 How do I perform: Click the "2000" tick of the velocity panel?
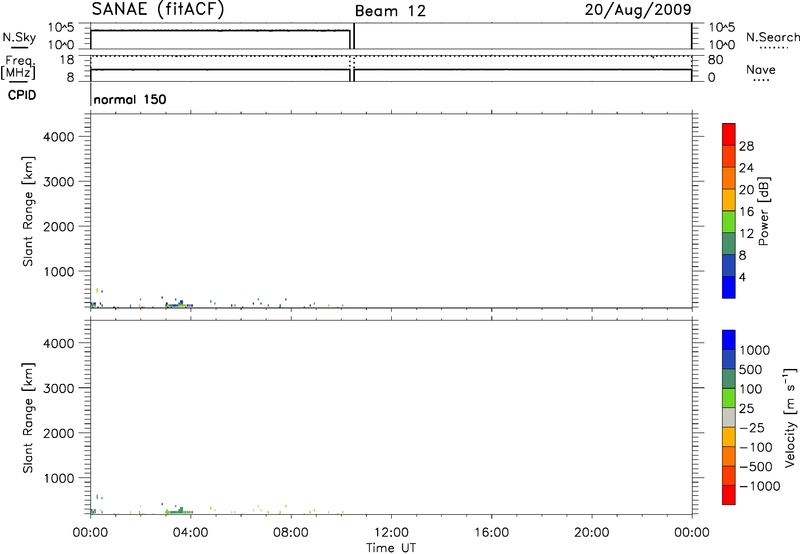59,433
